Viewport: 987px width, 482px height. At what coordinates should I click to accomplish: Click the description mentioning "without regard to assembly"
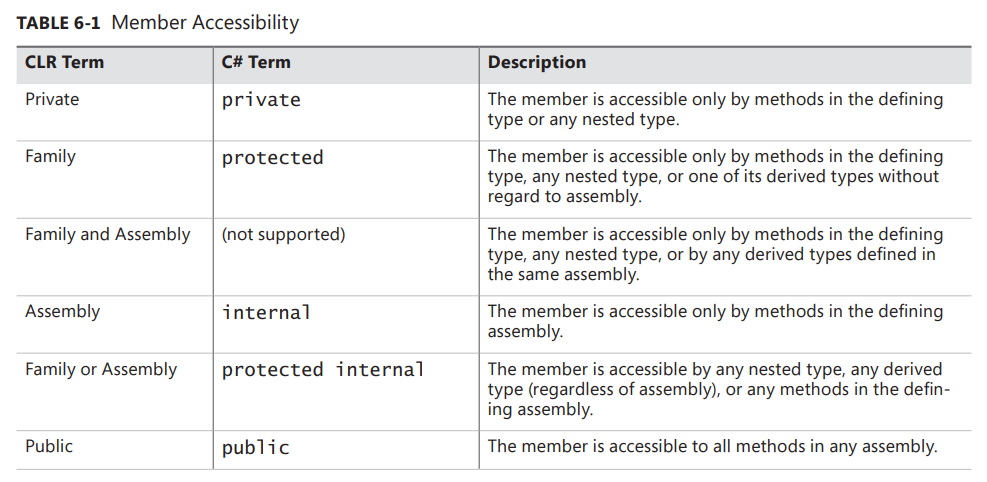[715, 177]
